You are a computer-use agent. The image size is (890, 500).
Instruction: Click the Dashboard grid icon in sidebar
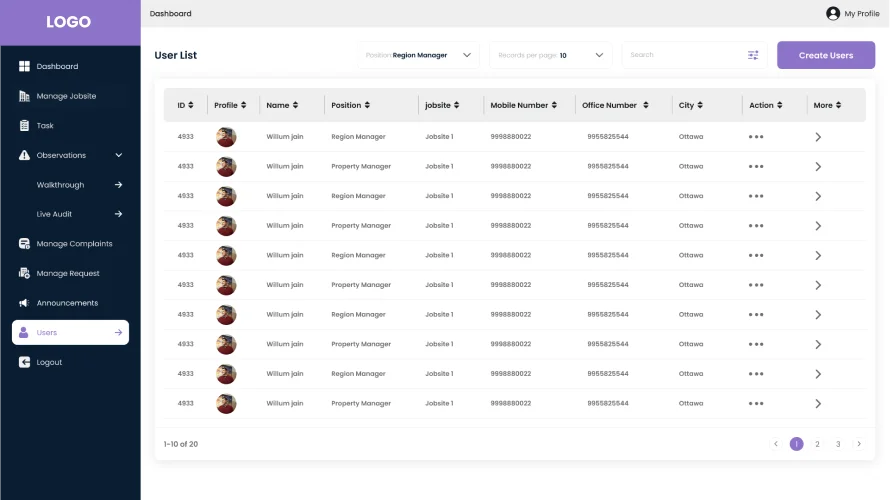(x=24, y=67)
